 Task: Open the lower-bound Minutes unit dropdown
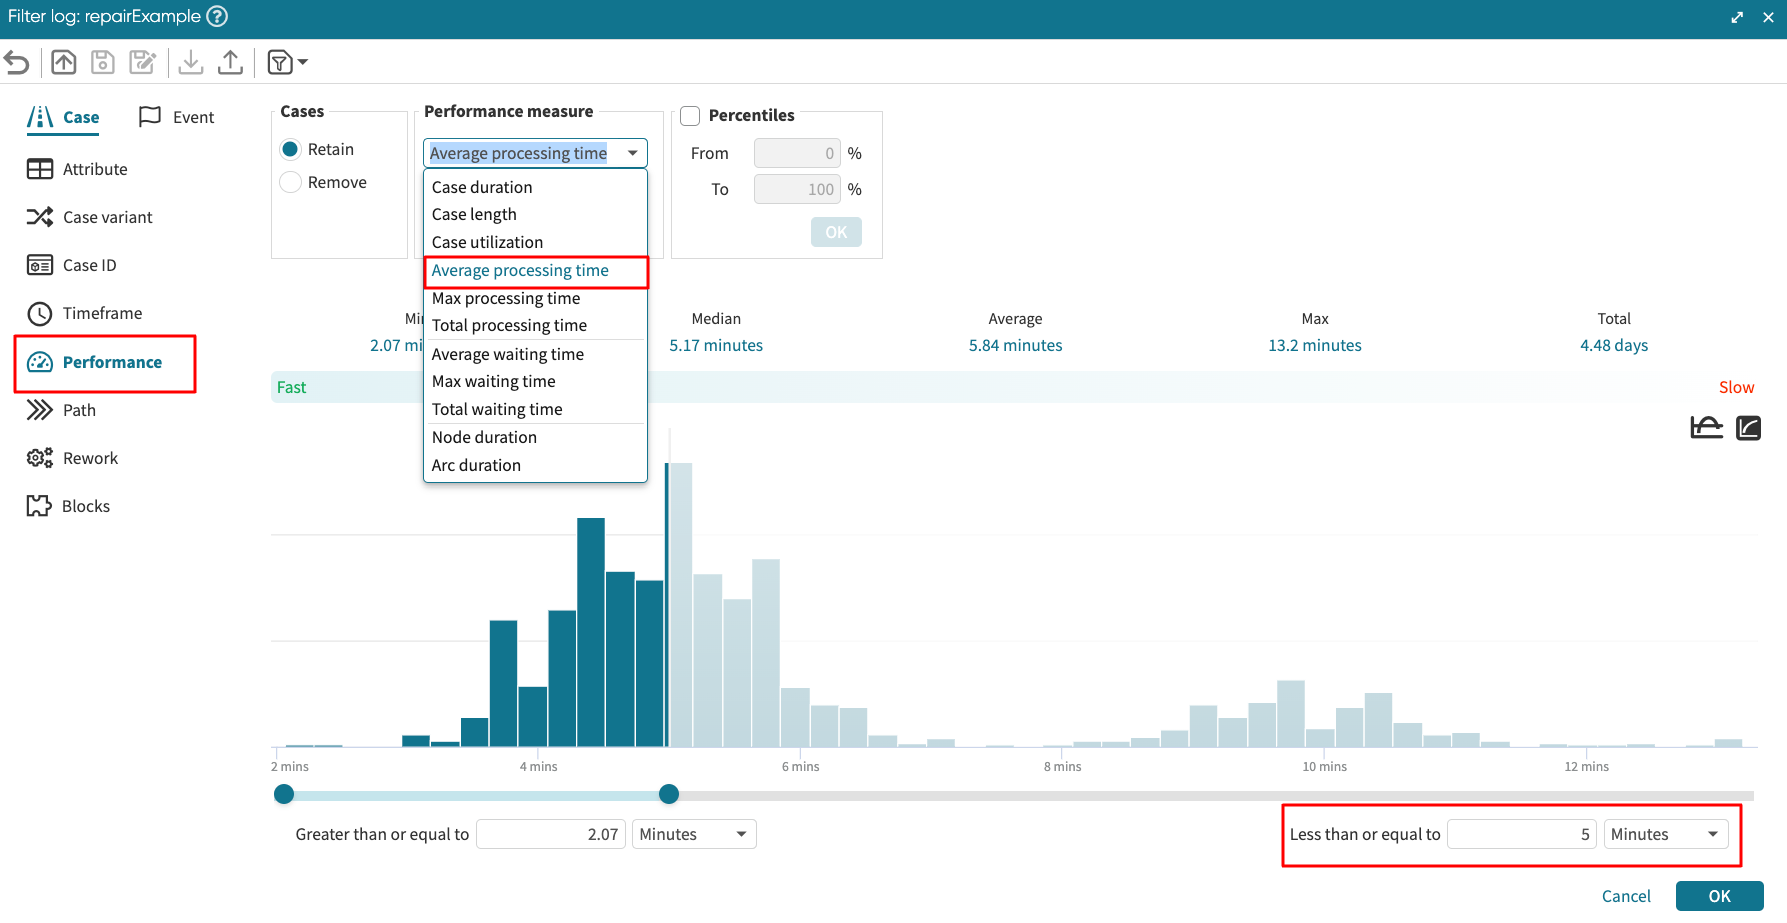pos(694,834)
